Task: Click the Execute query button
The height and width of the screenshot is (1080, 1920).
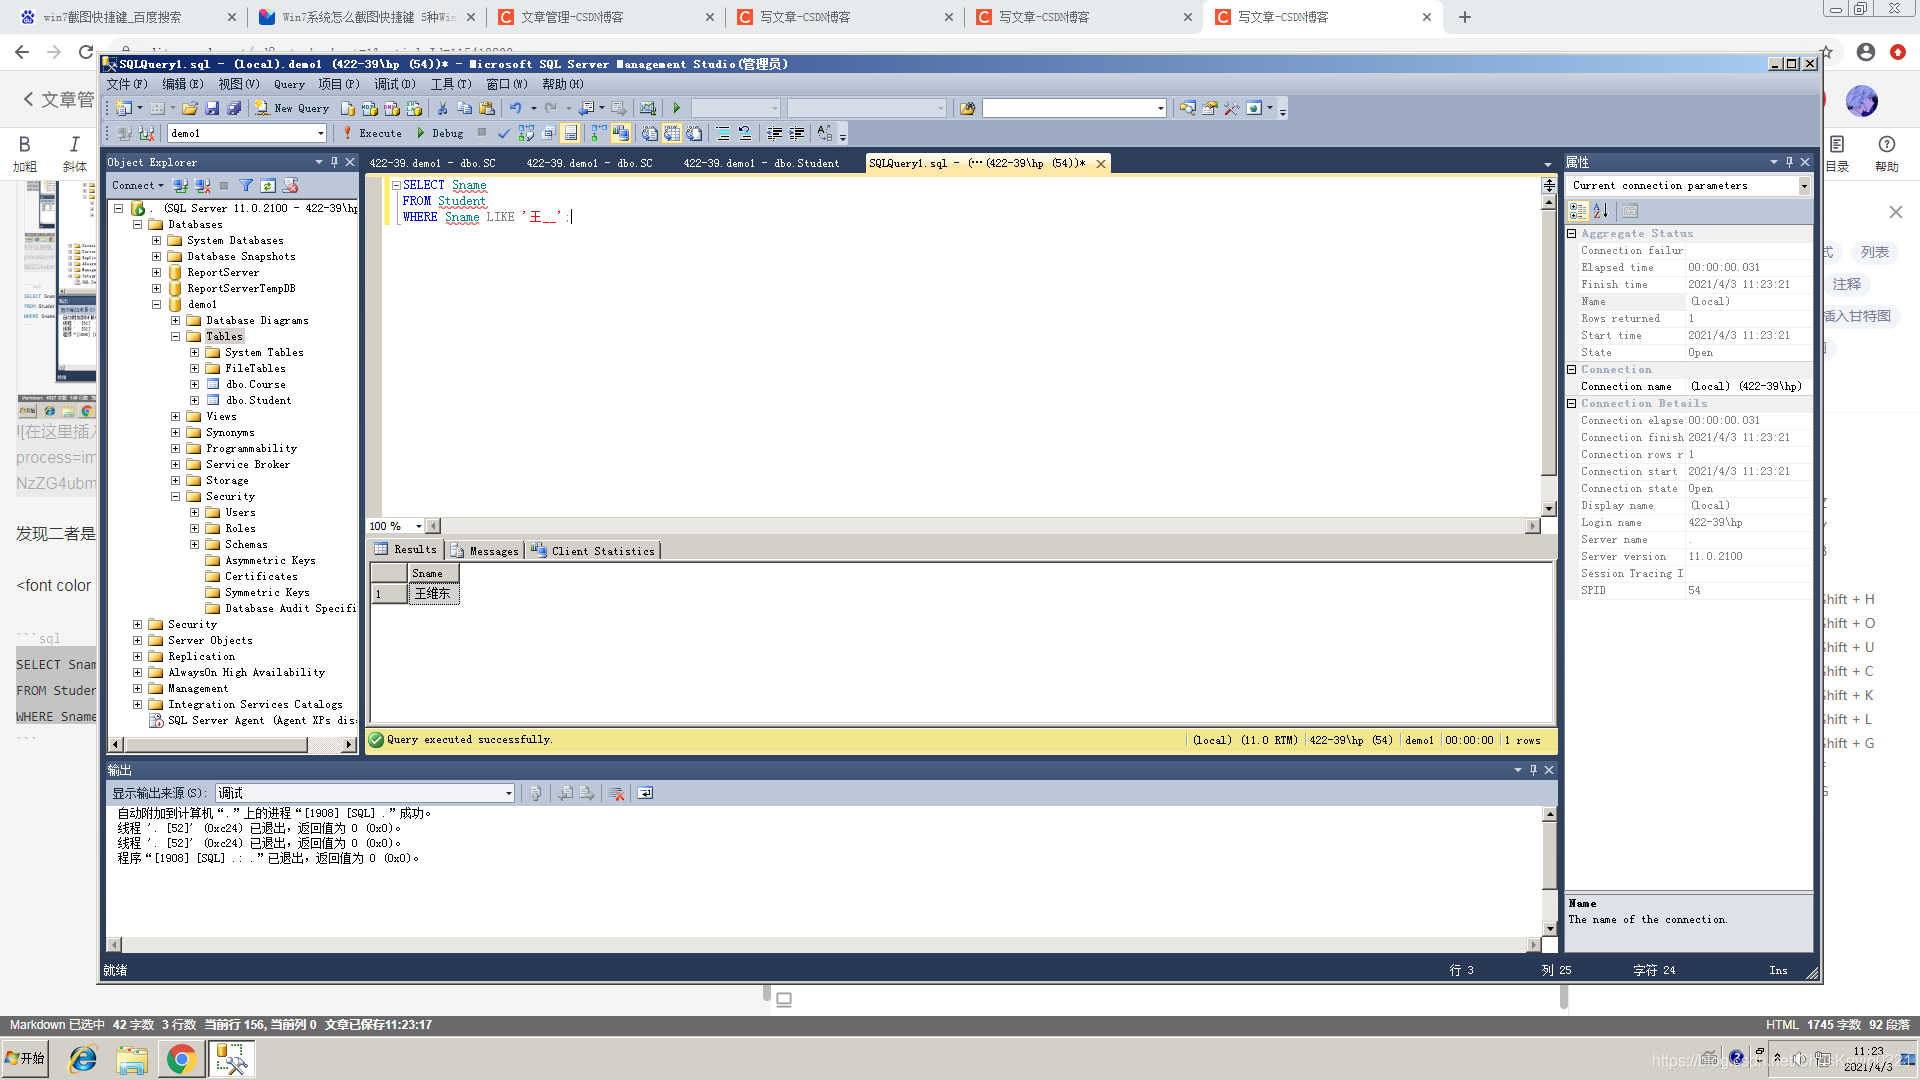Action: coord(372,133)
